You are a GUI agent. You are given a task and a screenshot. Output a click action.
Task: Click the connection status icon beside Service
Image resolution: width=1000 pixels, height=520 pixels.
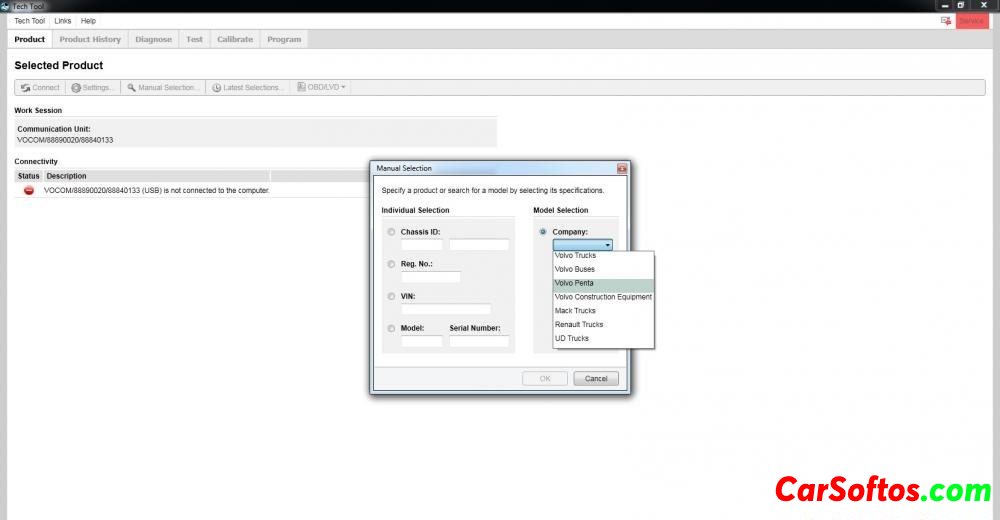click(x=945, y=20)
